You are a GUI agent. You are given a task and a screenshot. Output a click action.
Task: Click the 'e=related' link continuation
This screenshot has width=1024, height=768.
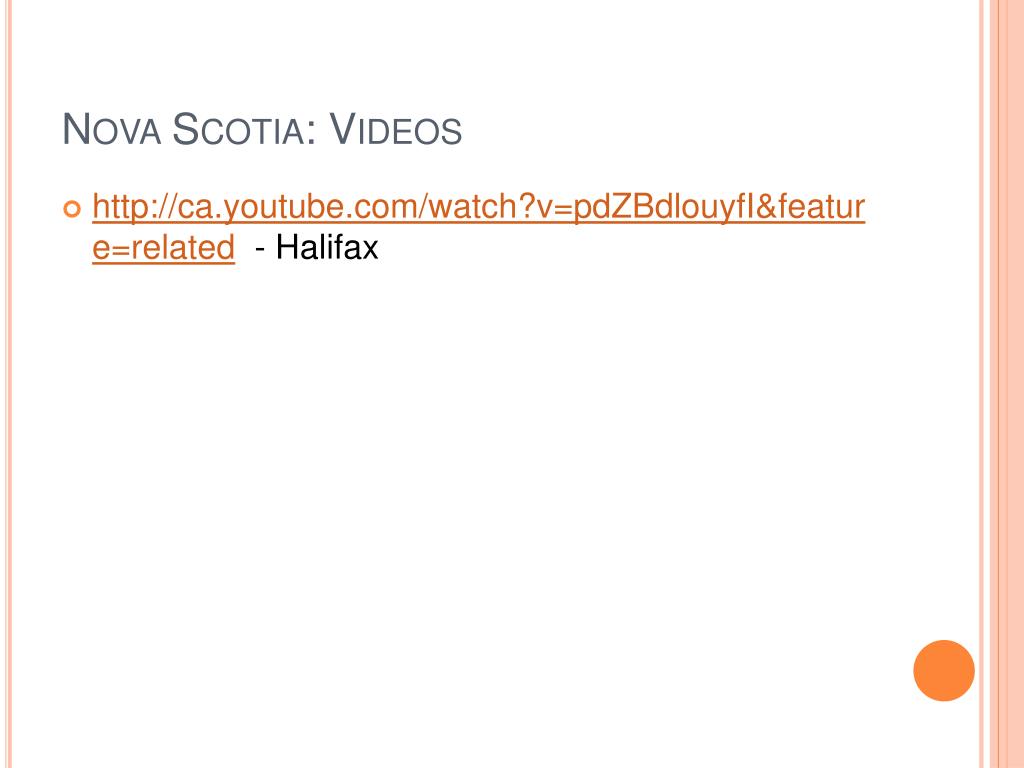click(x=163, y=248)
